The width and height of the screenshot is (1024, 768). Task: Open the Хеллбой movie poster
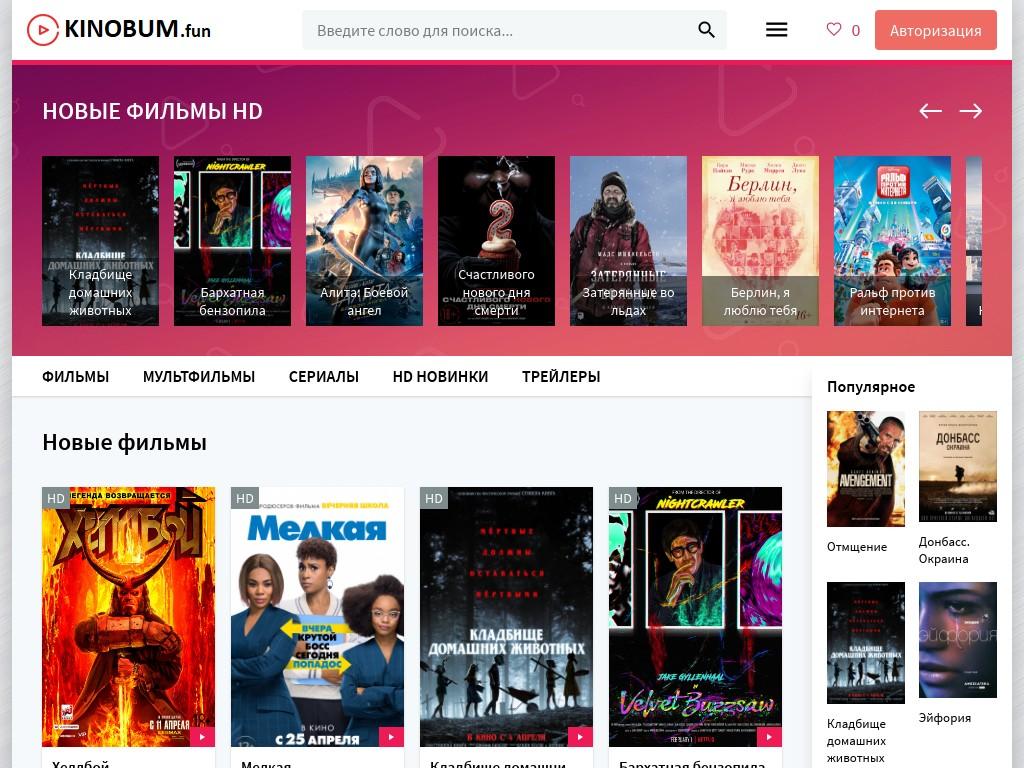click(129, 616)
